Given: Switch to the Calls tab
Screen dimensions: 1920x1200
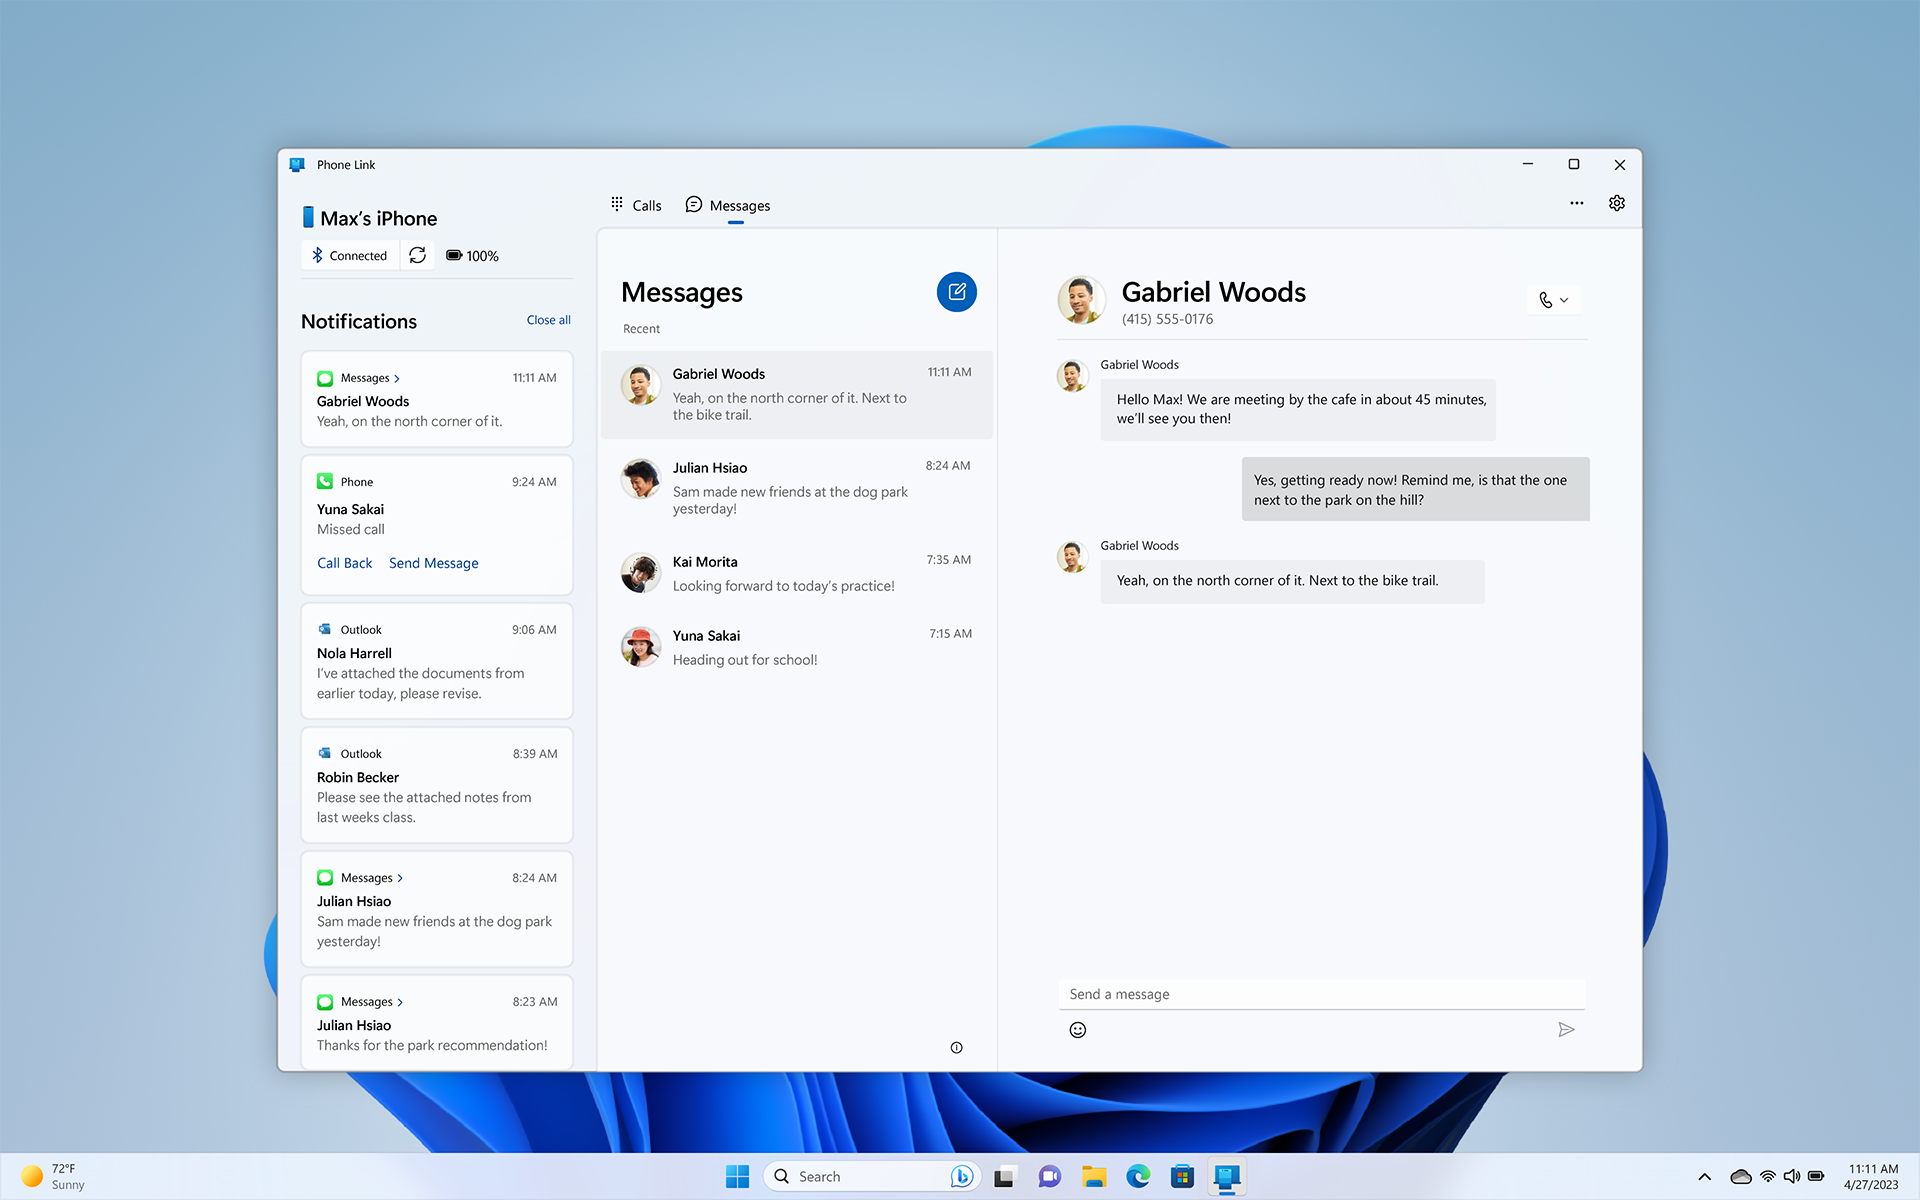Looking at the screenshot, I should 637,205.
